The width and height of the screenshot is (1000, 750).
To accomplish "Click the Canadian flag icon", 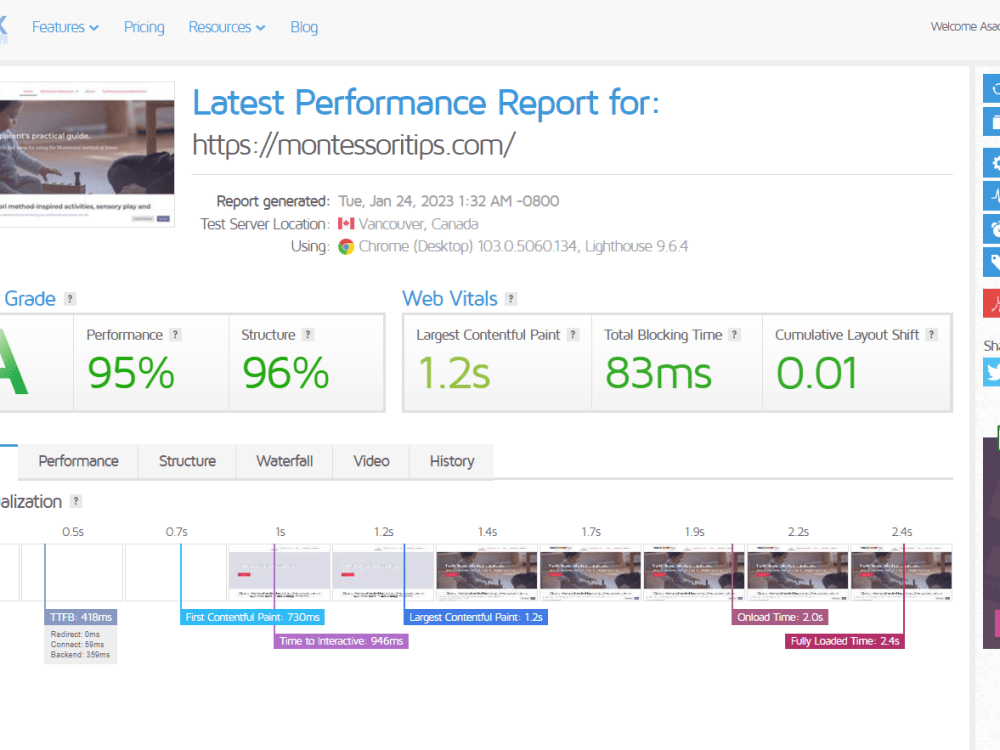I will [346, 224].
